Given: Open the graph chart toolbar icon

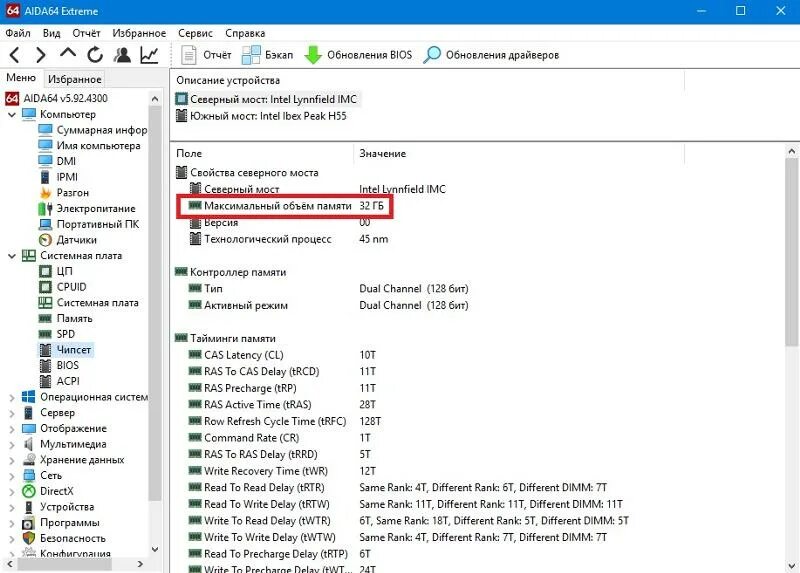Looking at the screenshot, I should pyautogui.click(x=149, y=55).
